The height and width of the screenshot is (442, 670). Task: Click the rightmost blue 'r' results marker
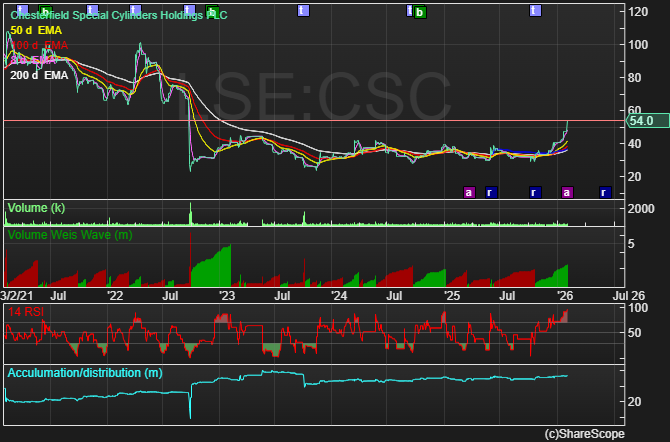(603, 192)
